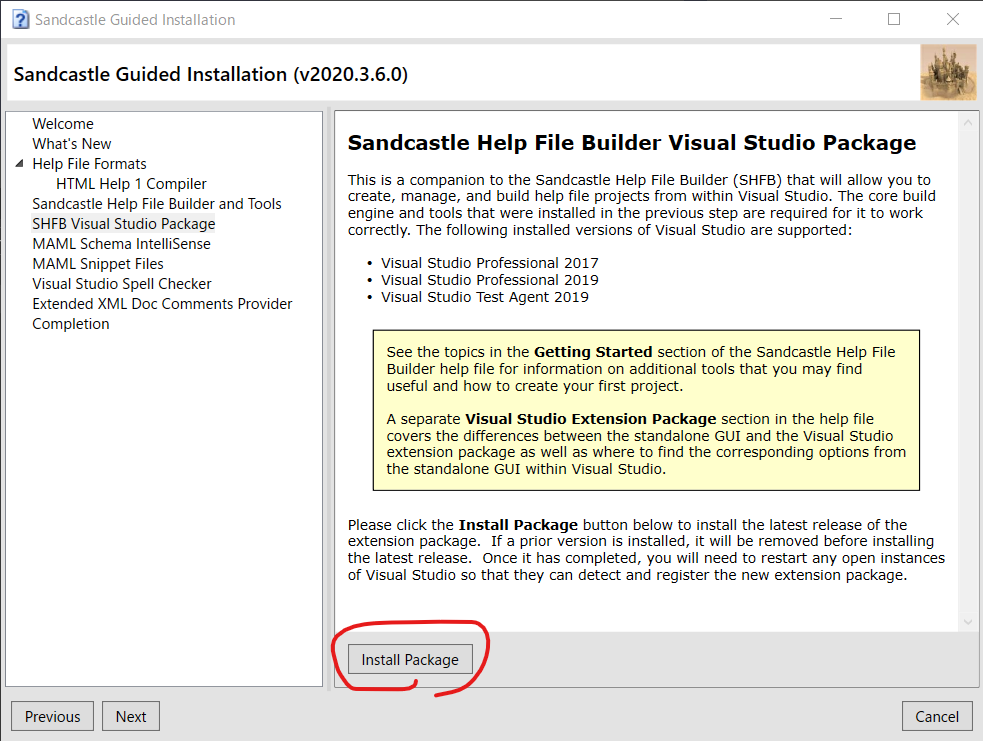
Task: Cancel the guided installation
Action: 937,716
